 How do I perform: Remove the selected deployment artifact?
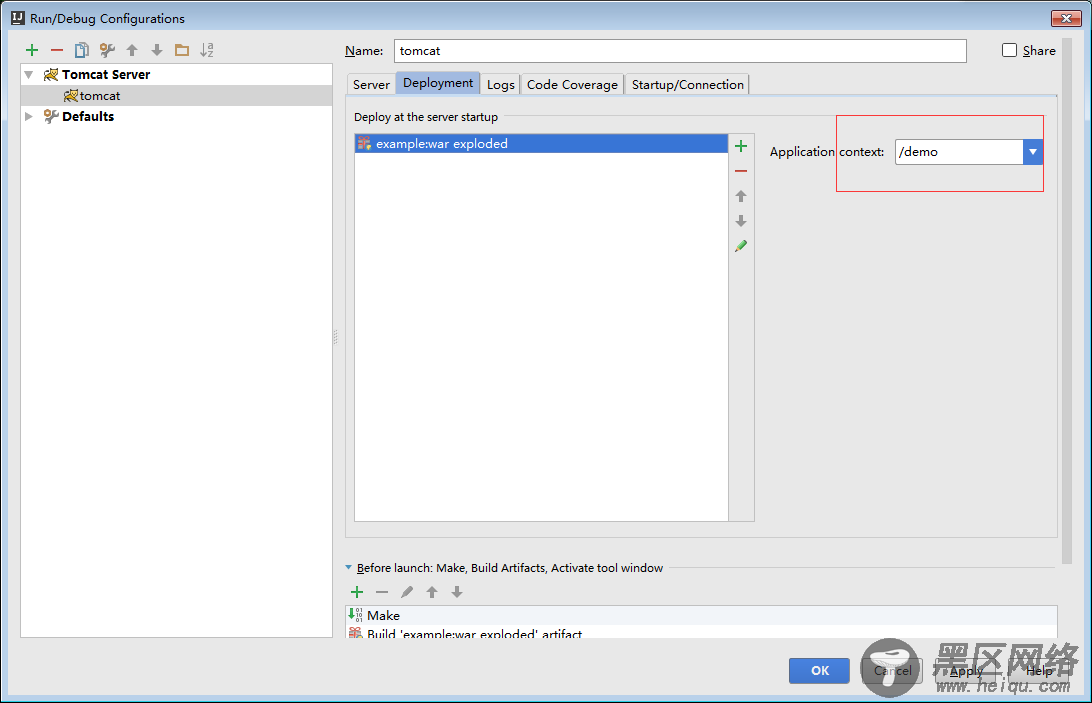741,171
